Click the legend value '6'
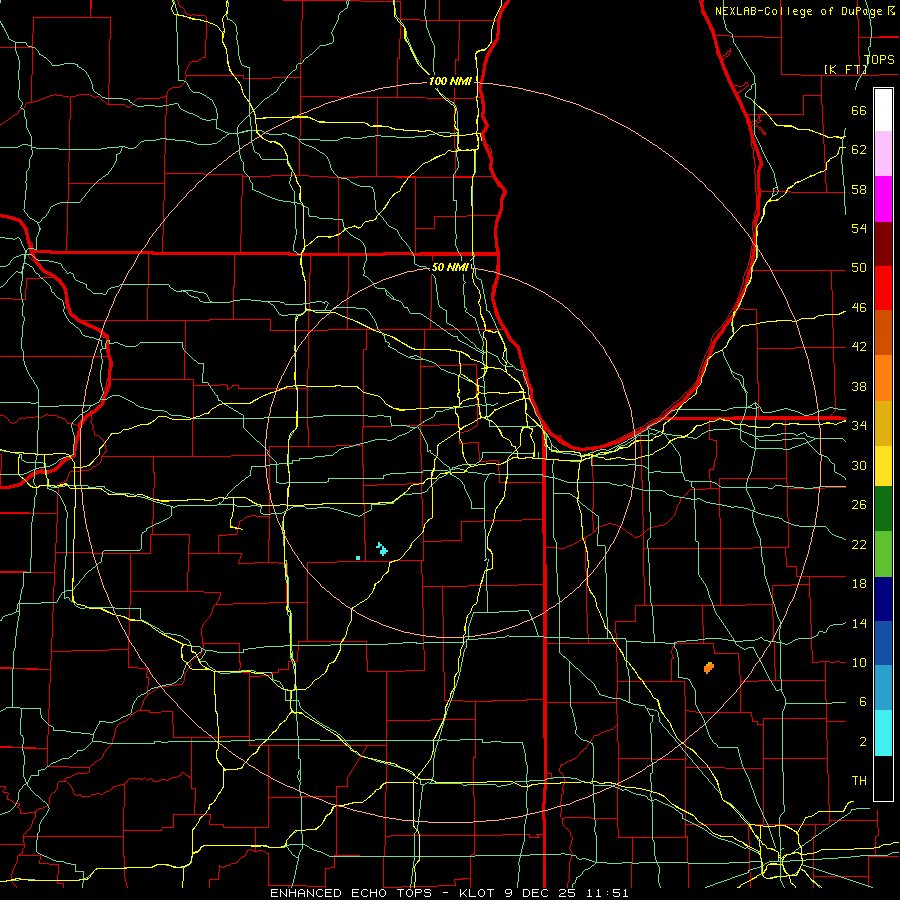This screenshot has width=900, height=900. coord(862,701)
